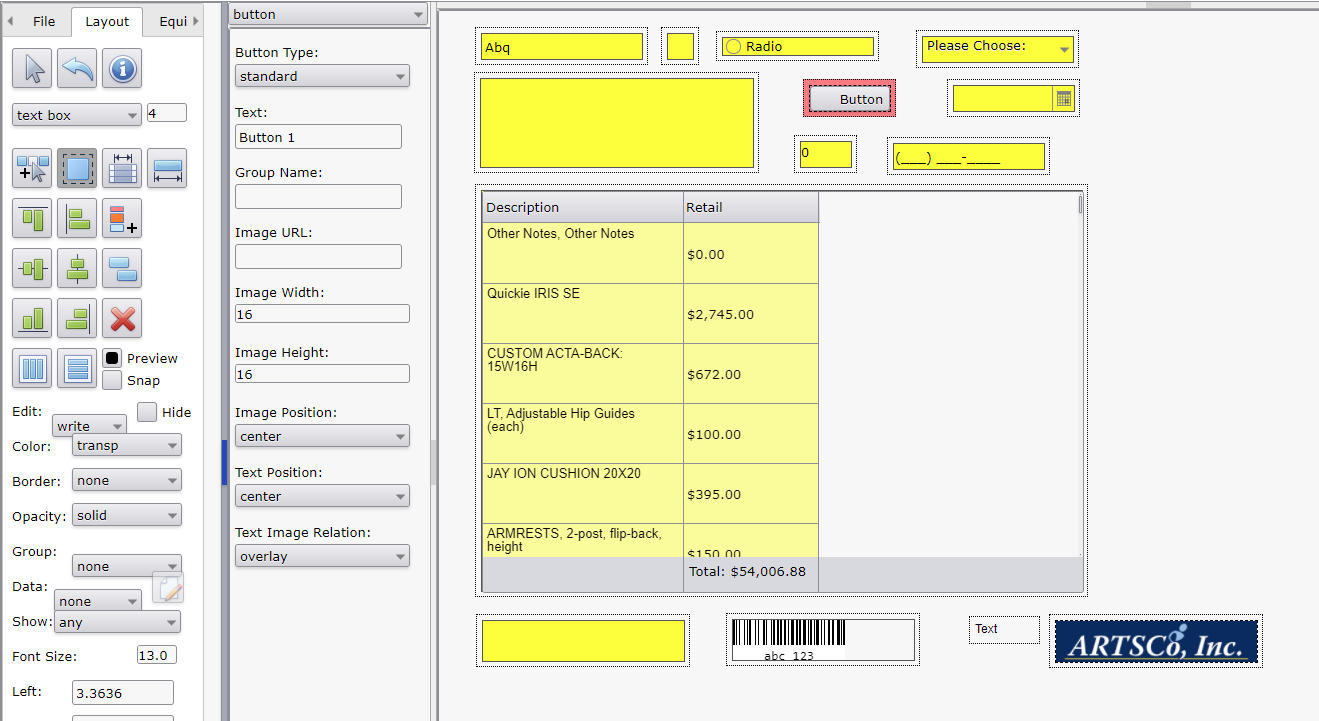Align selected elements to right edge
This screenshot has width=1319, height=721.
pyautogui.click(x=77, y=318)
